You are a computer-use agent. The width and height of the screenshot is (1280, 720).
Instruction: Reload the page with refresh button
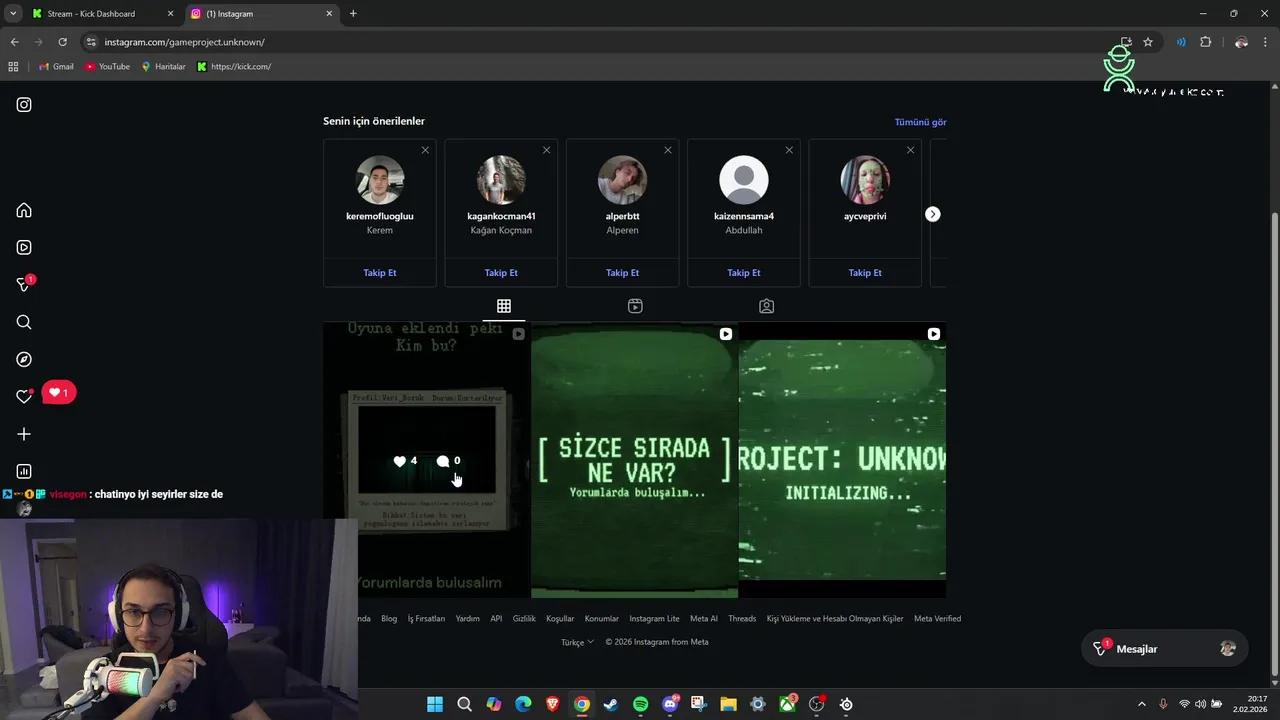[62, 42]
